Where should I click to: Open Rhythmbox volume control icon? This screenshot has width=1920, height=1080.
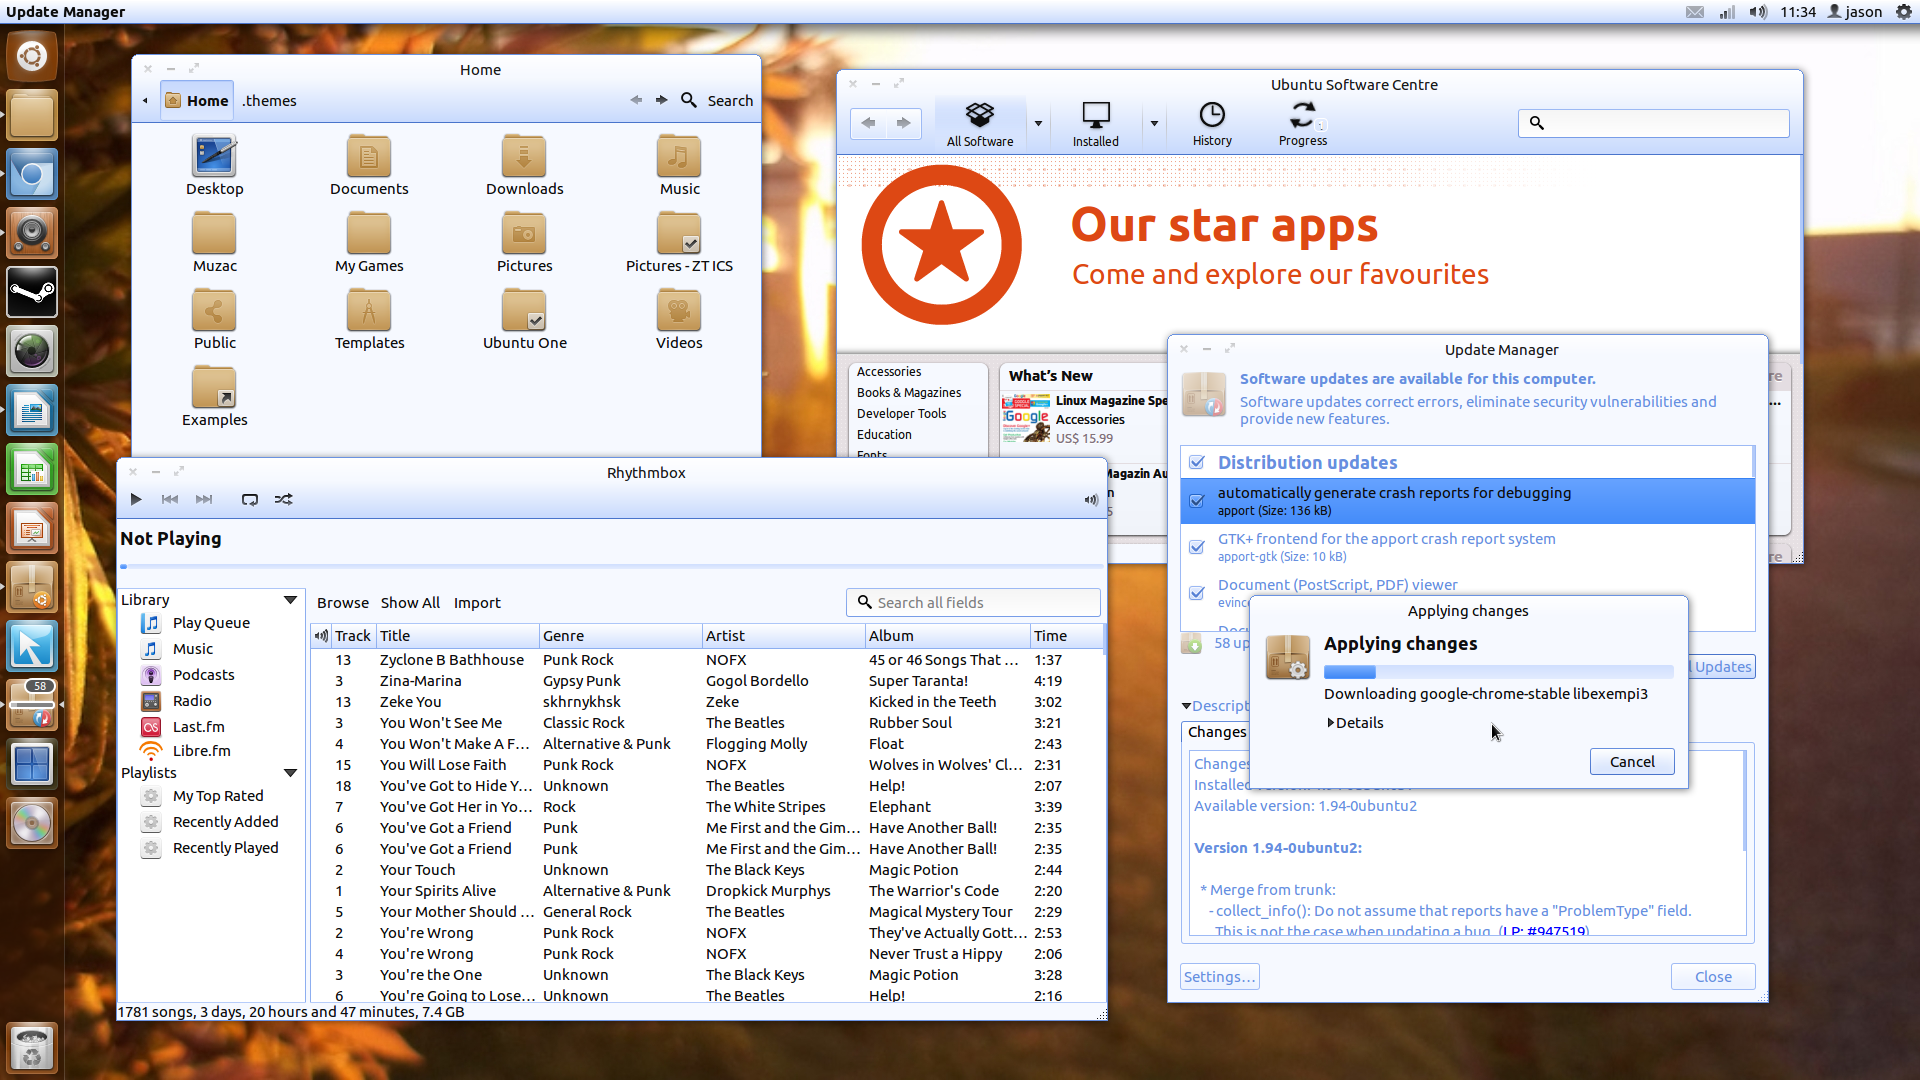[1091, 500]
